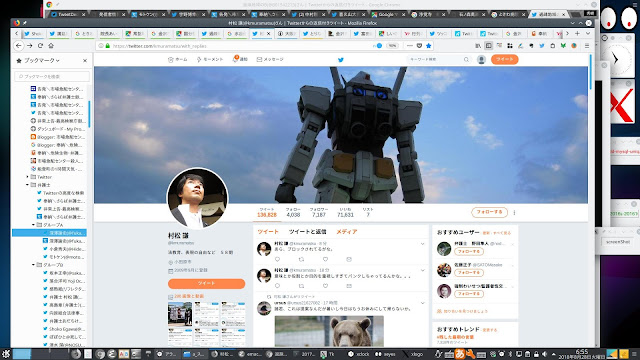Expand the Twitter bookmarks folder
This screenshot has height=360, width=640.
pyautogui.click(x=27, y=177)
